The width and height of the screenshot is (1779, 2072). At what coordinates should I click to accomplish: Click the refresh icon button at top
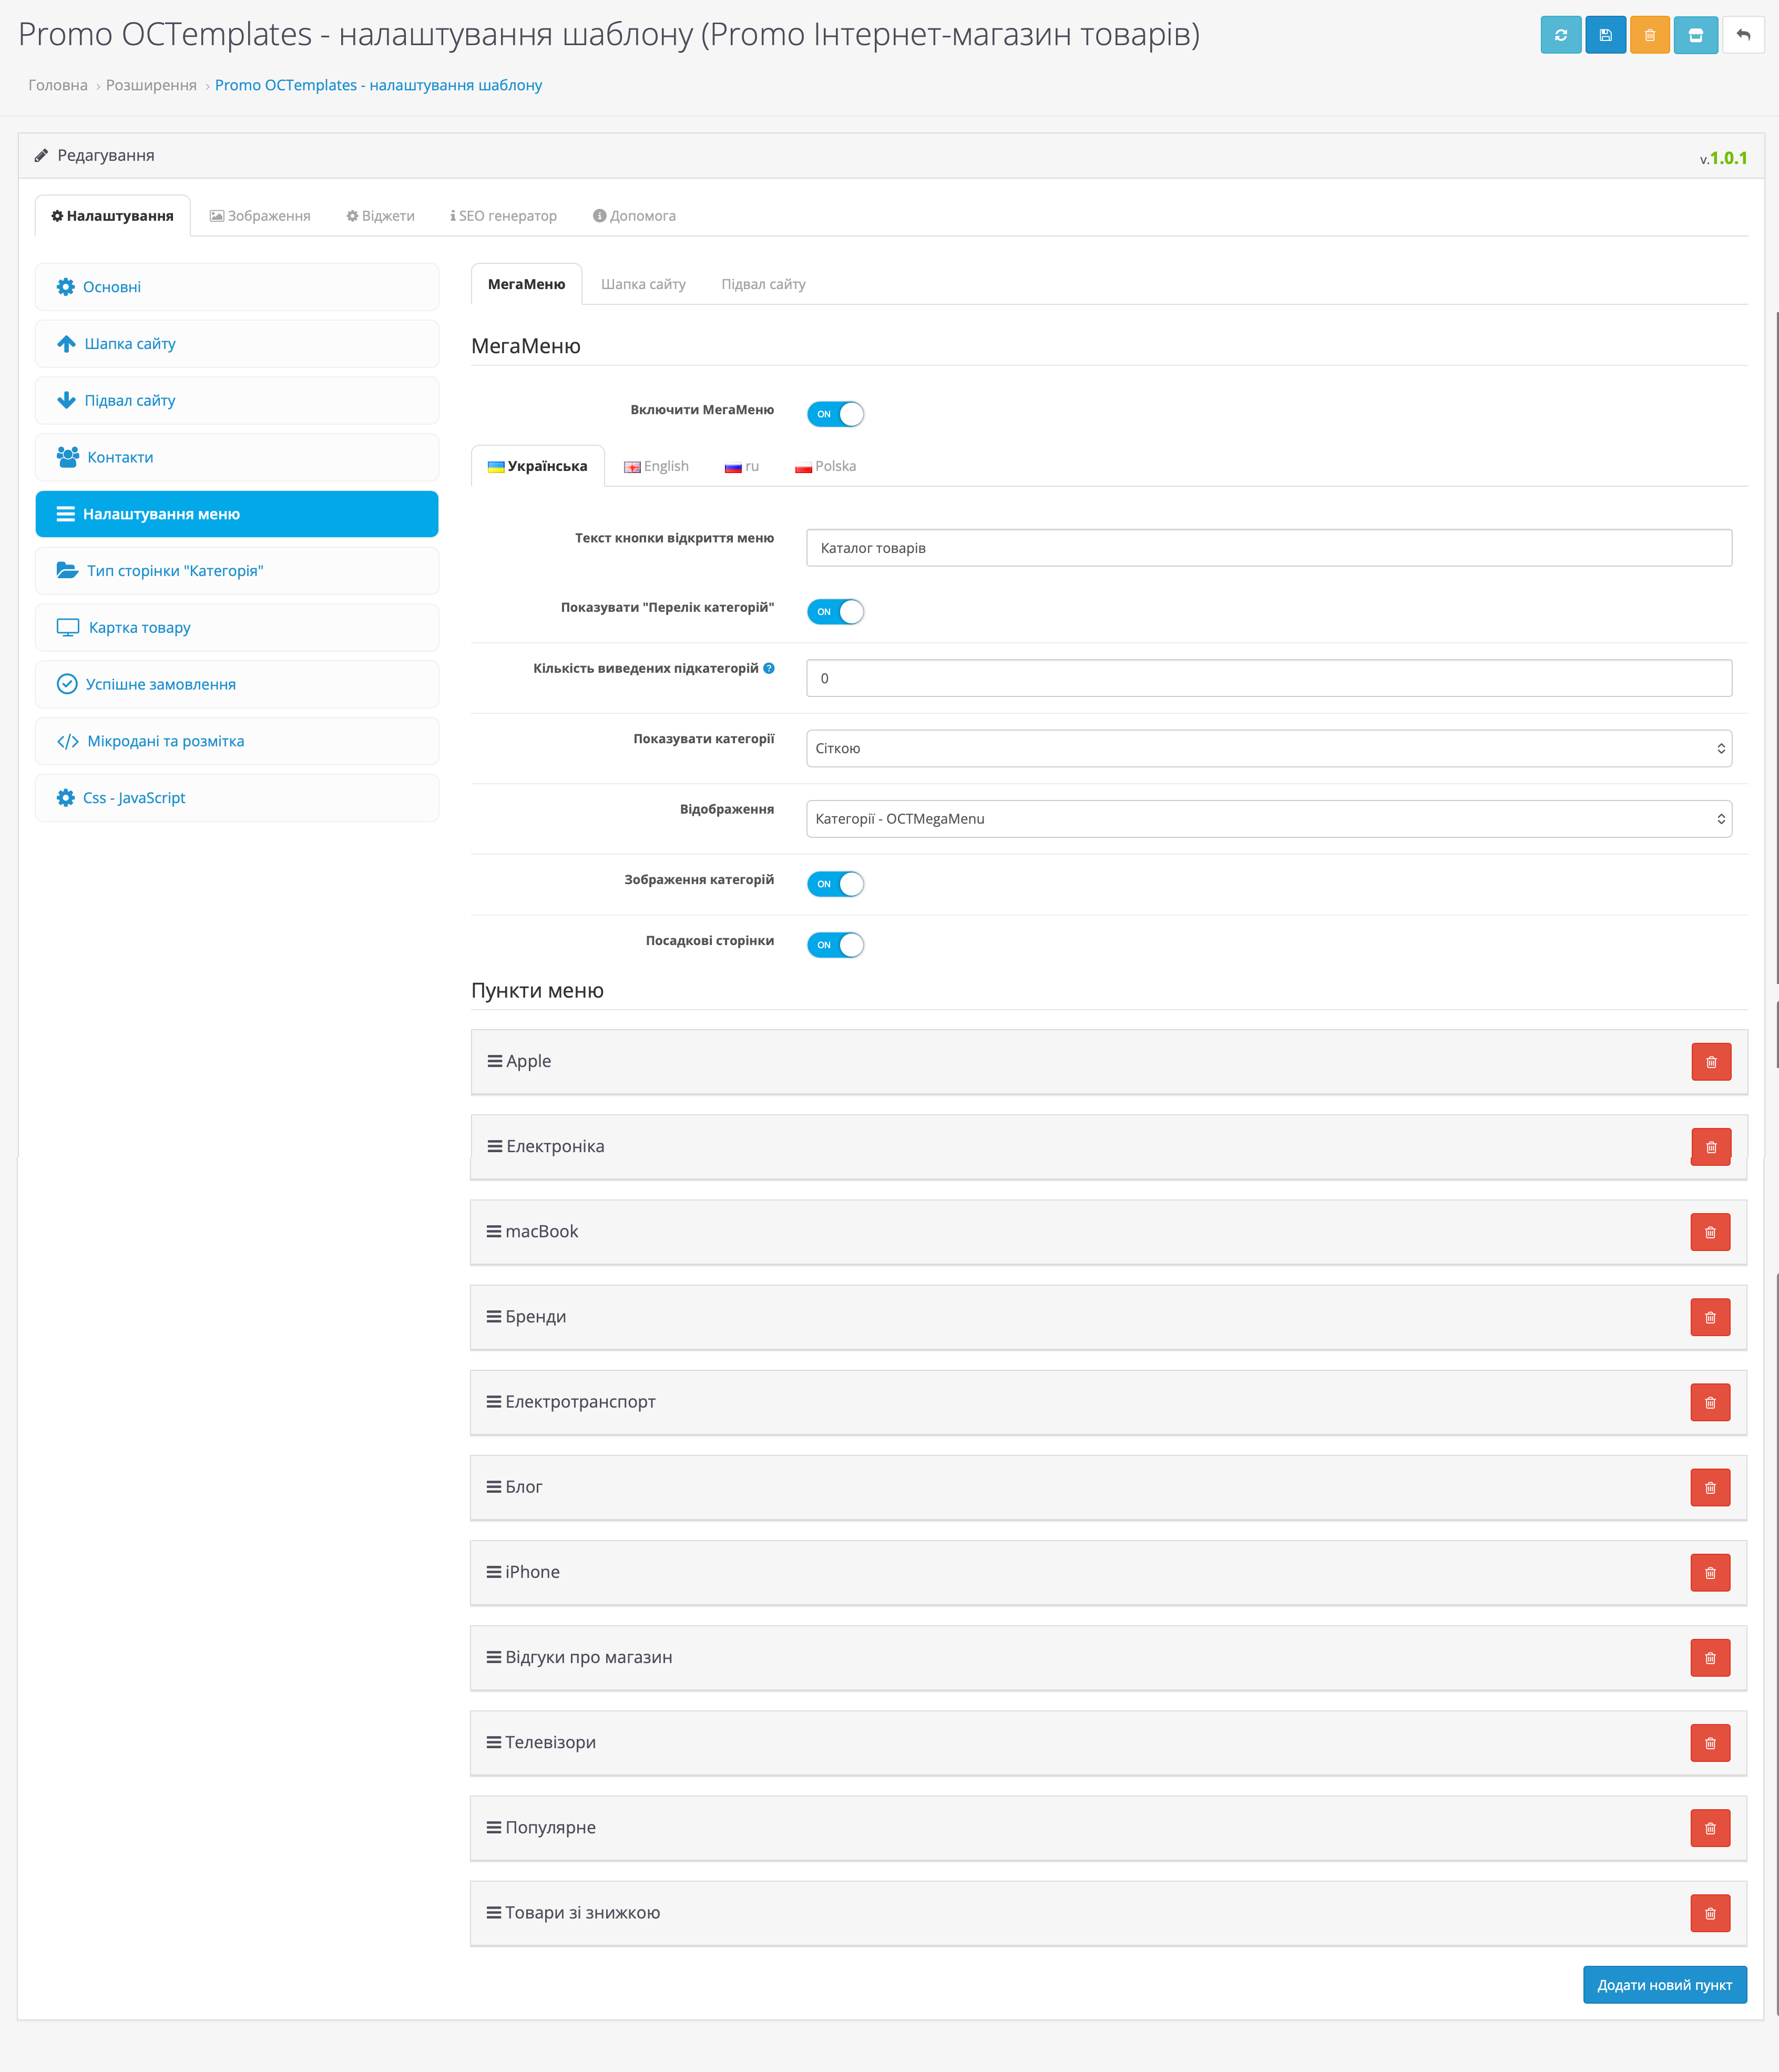pos(1560,35)
